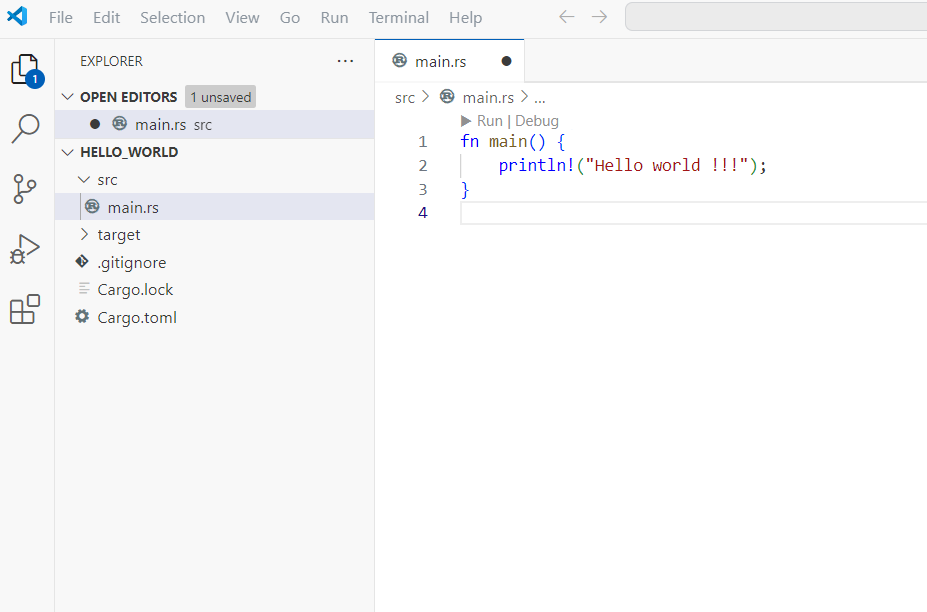Click the VS Code logo icon

17,16
